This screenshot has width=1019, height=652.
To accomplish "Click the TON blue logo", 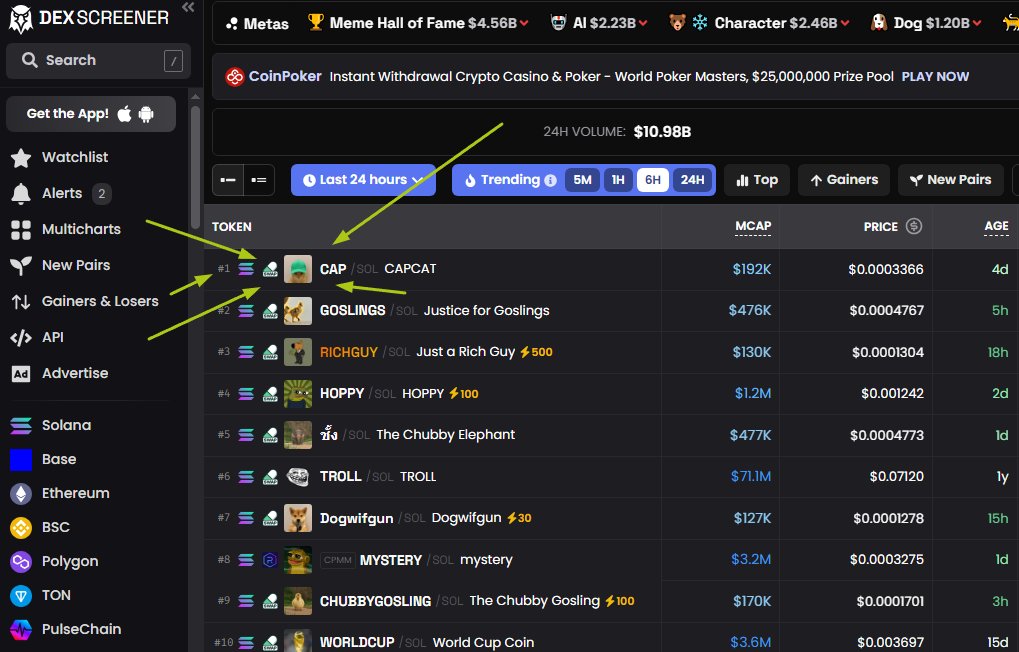I will tap(21, 595).
